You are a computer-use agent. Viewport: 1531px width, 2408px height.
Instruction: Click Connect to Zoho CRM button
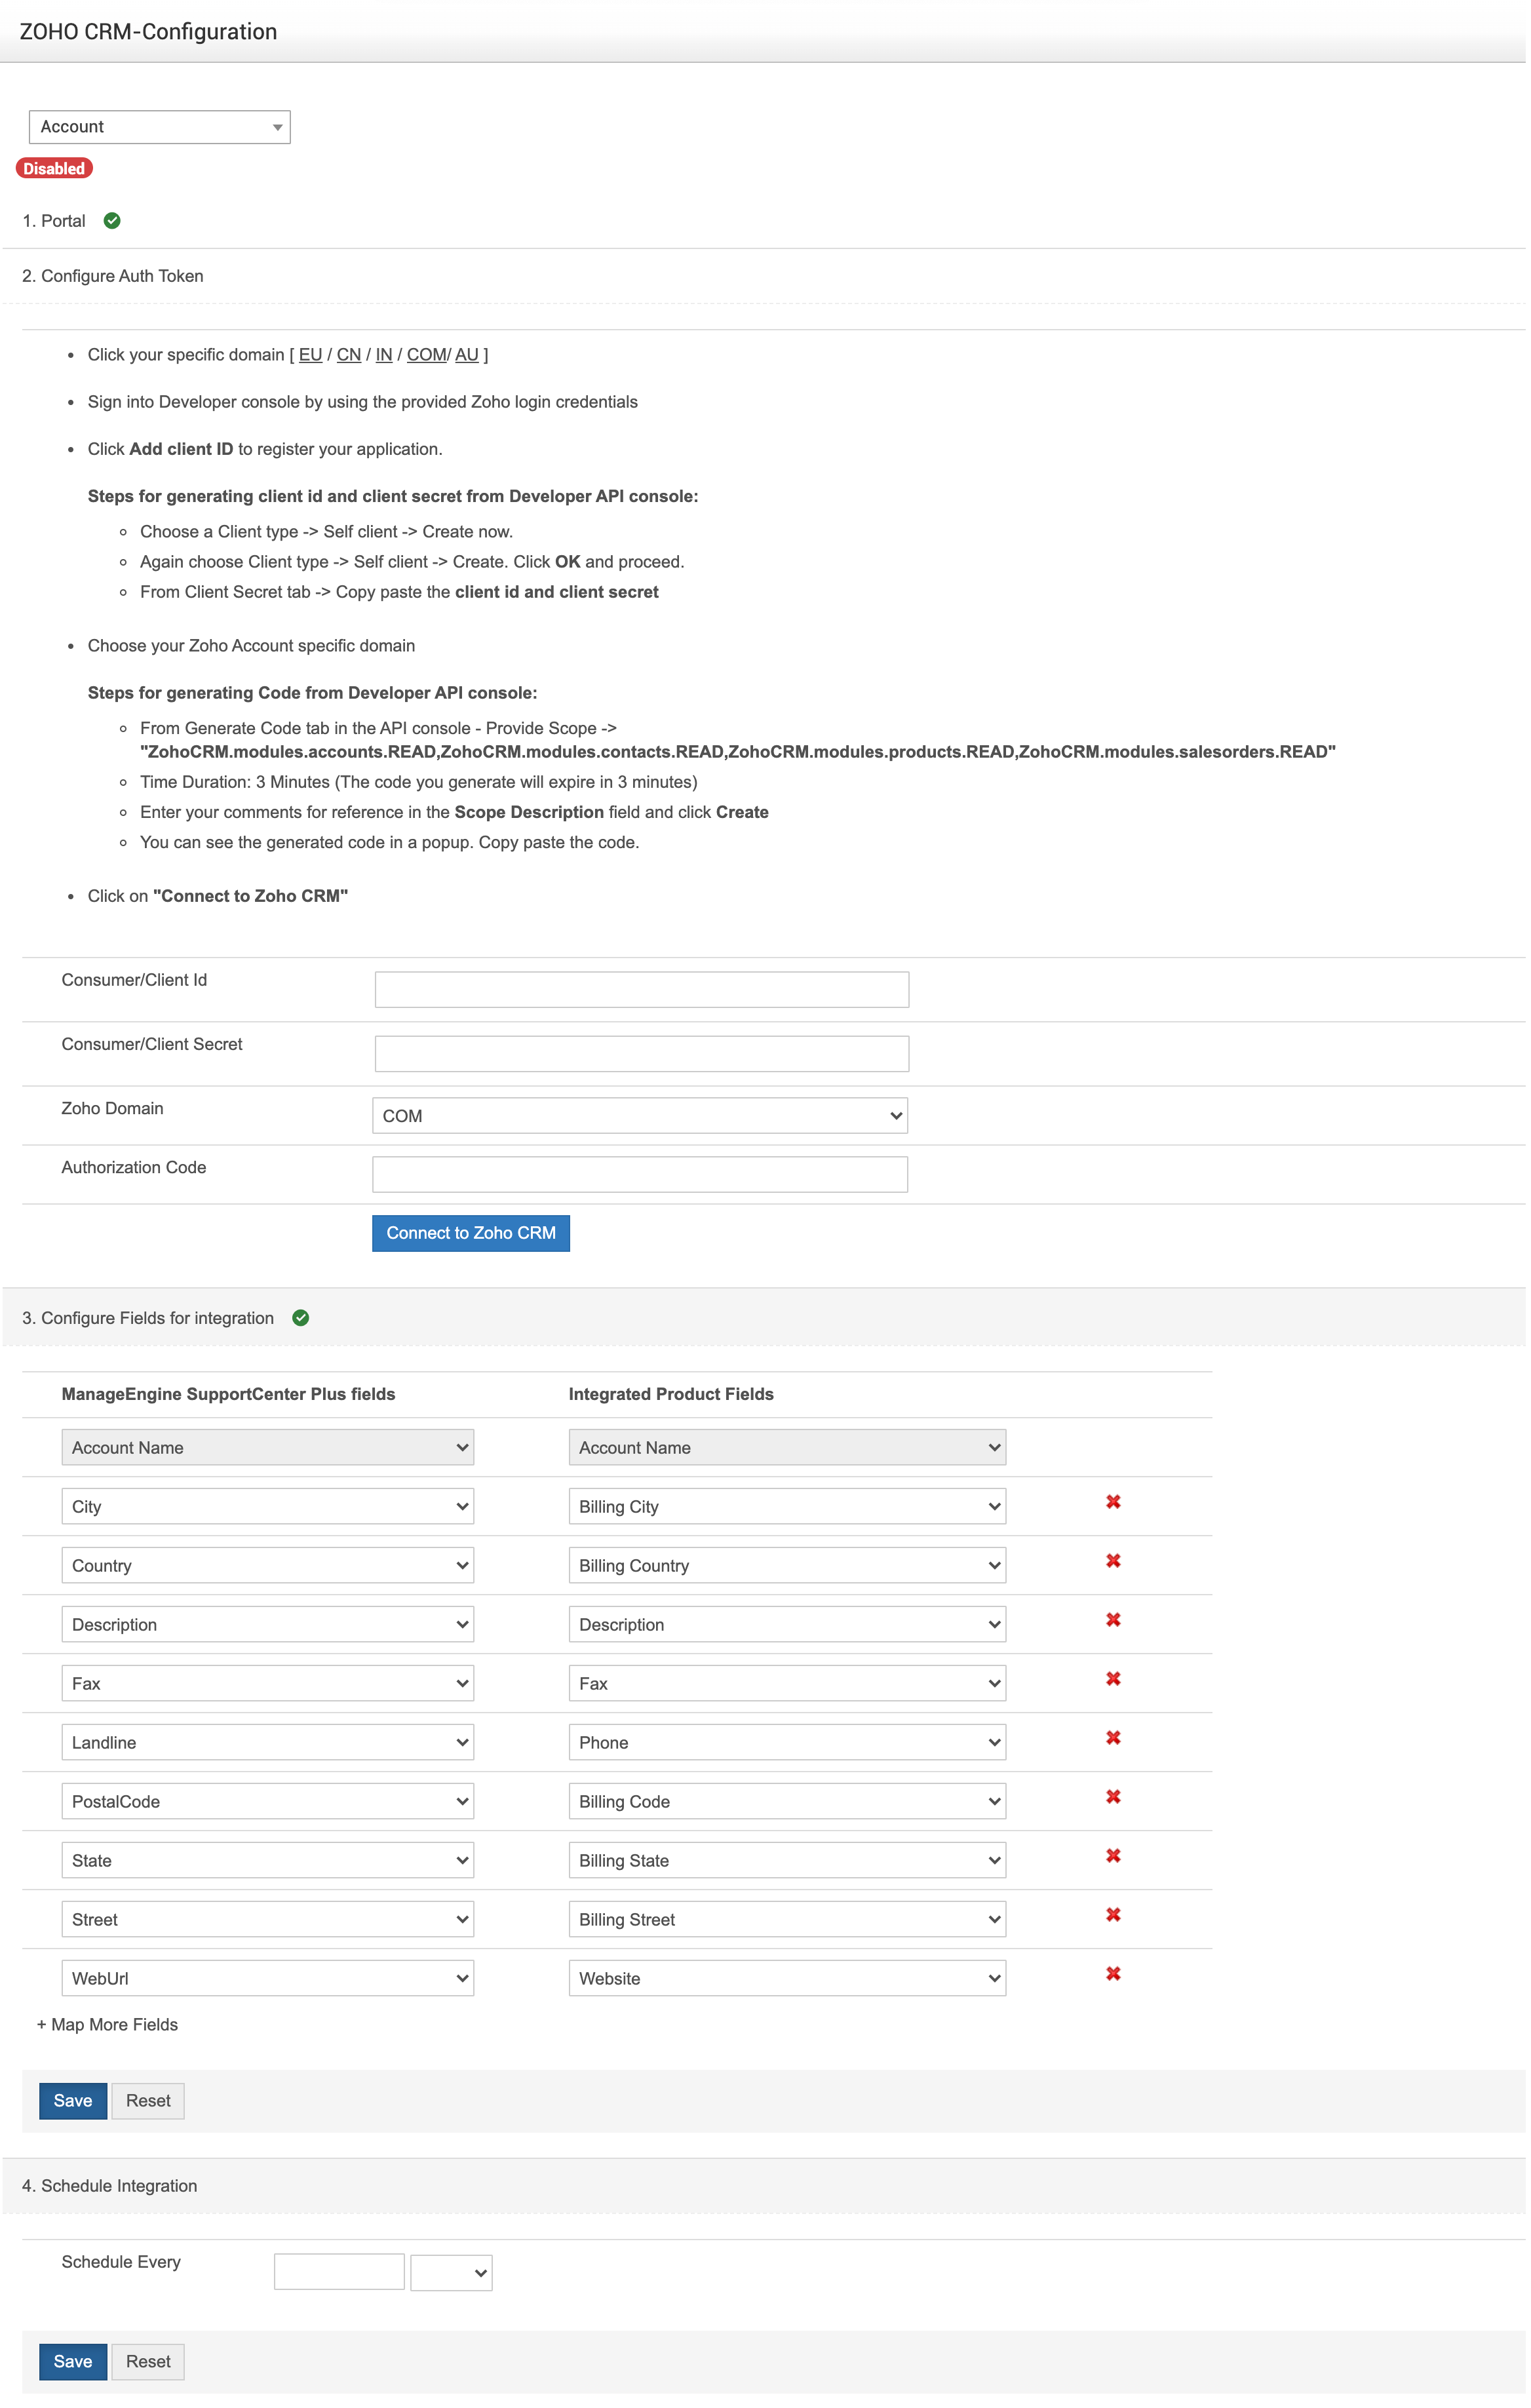pyautogui.click(x=470, y=1233)
